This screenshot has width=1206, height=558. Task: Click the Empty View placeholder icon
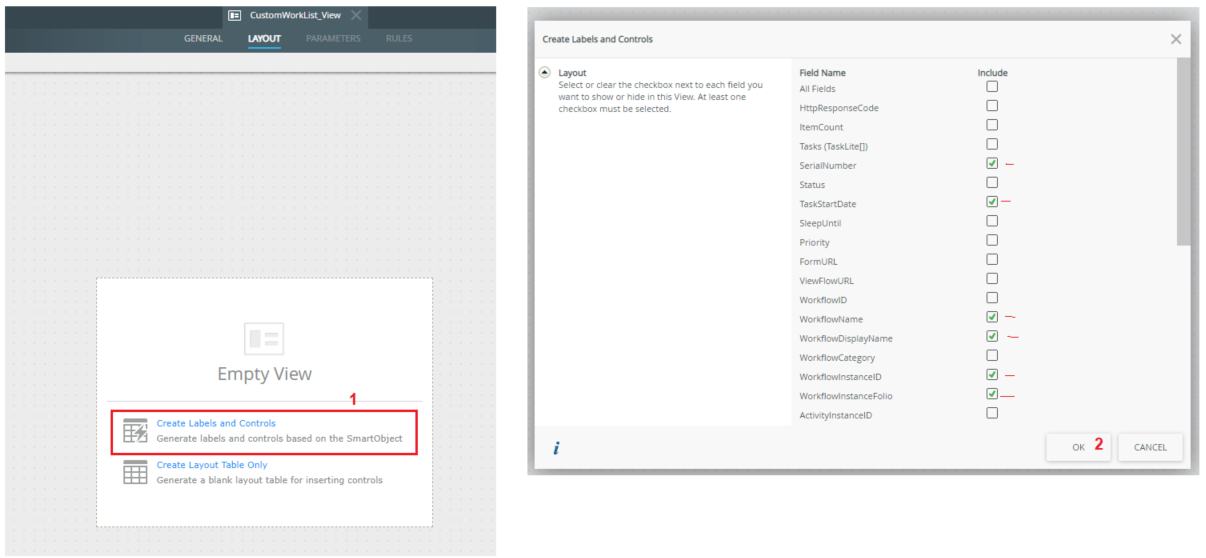(x=264, y=338)
